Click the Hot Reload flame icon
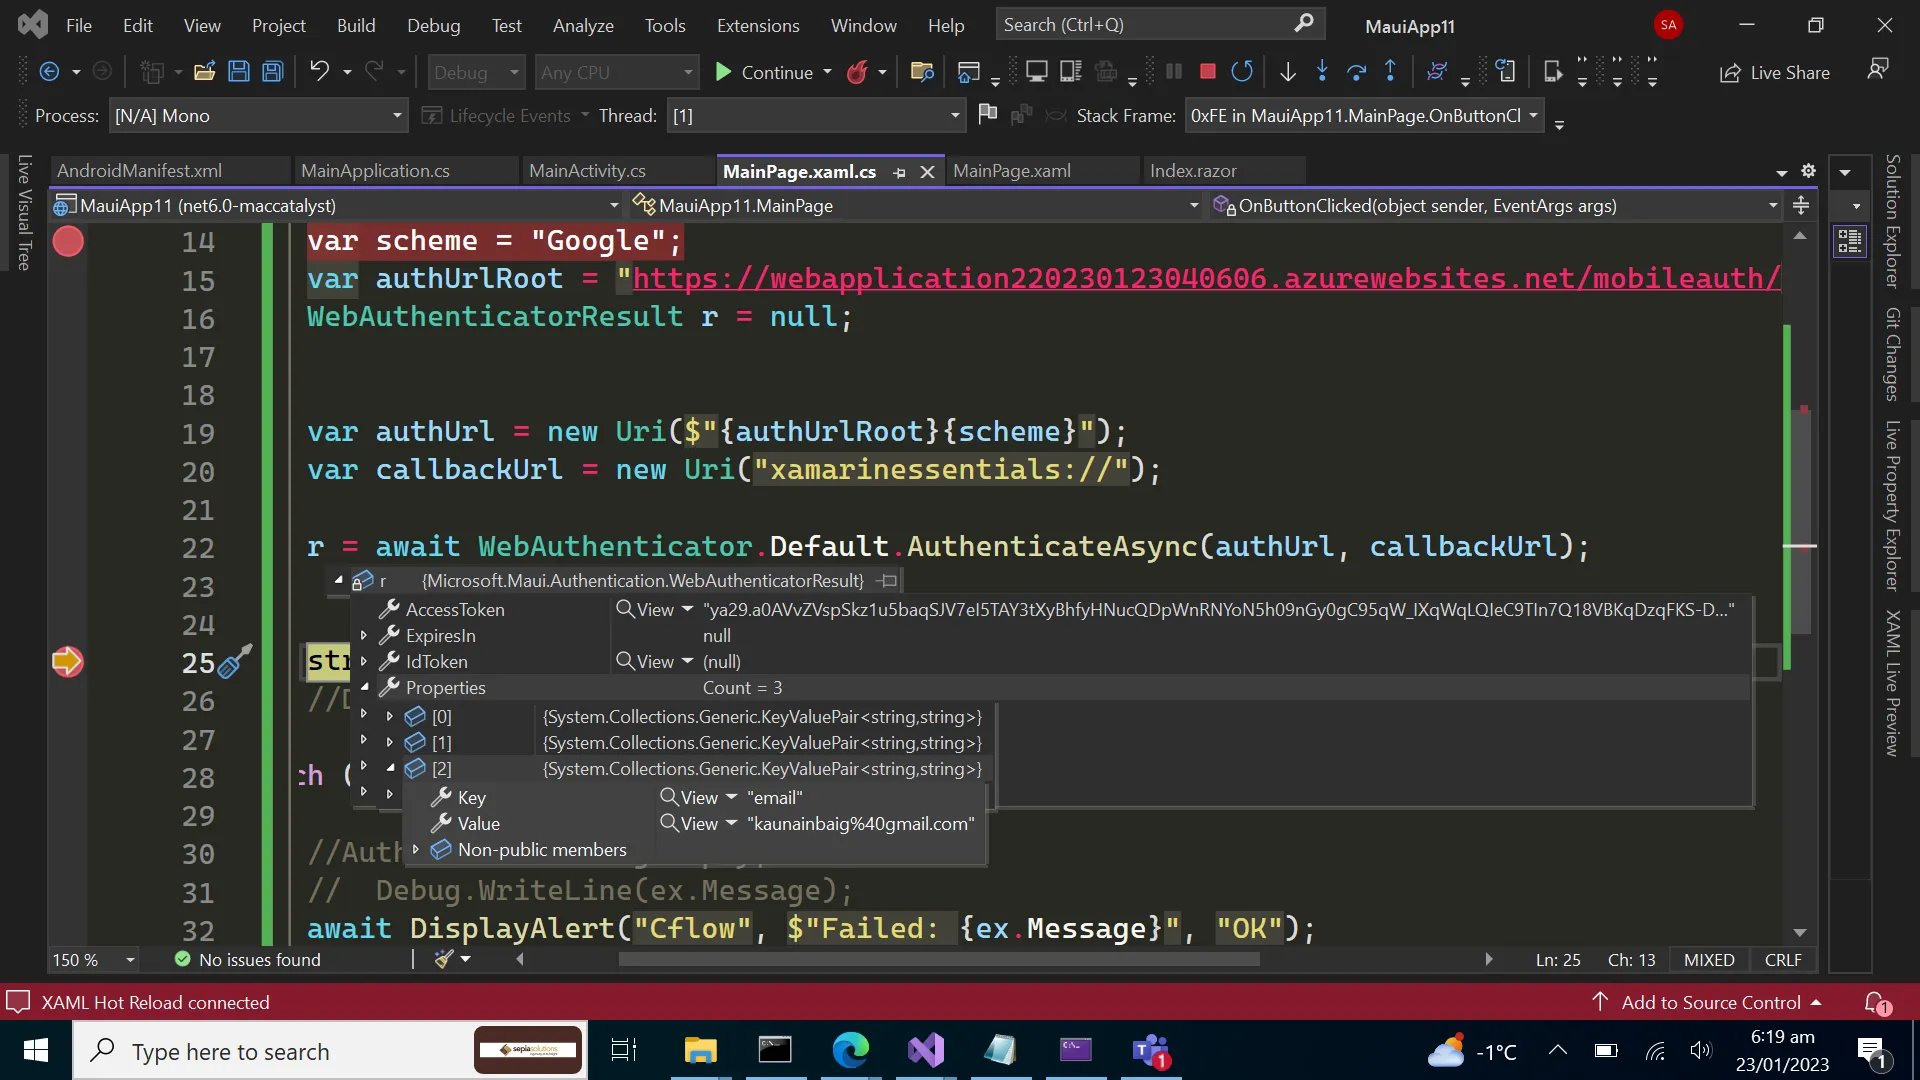This screenshot has height=1080, width=1920. point(857,72)
